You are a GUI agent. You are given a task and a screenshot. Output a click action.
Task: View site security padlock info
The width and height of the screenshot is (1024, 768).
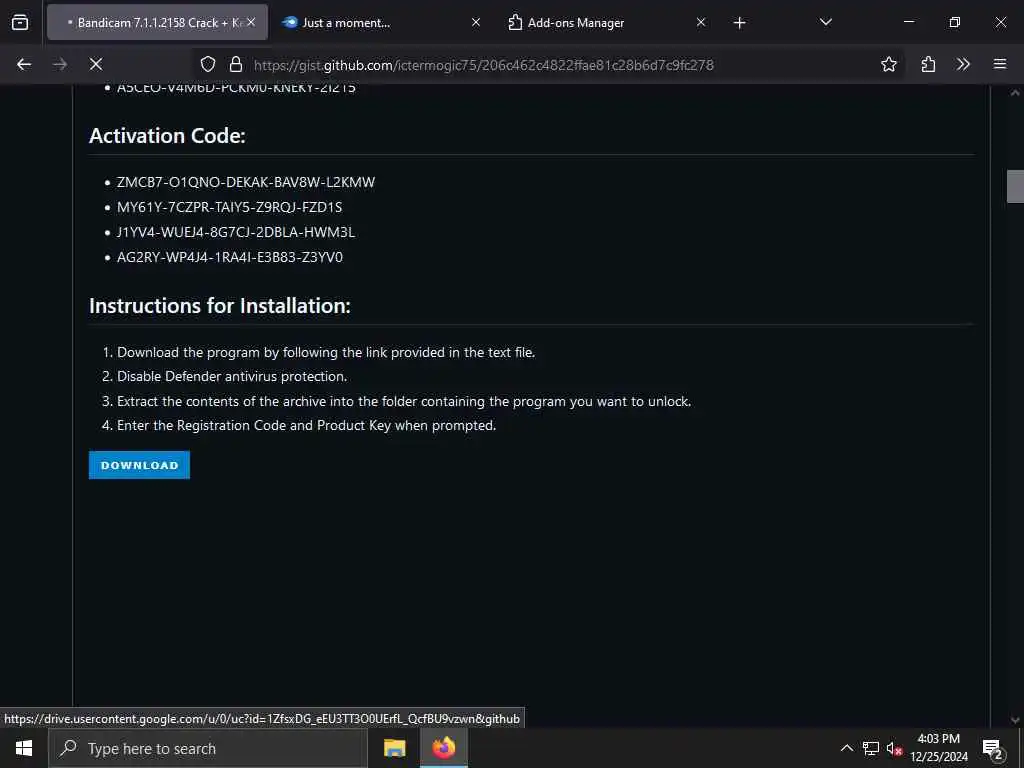[x=236, y=64]
